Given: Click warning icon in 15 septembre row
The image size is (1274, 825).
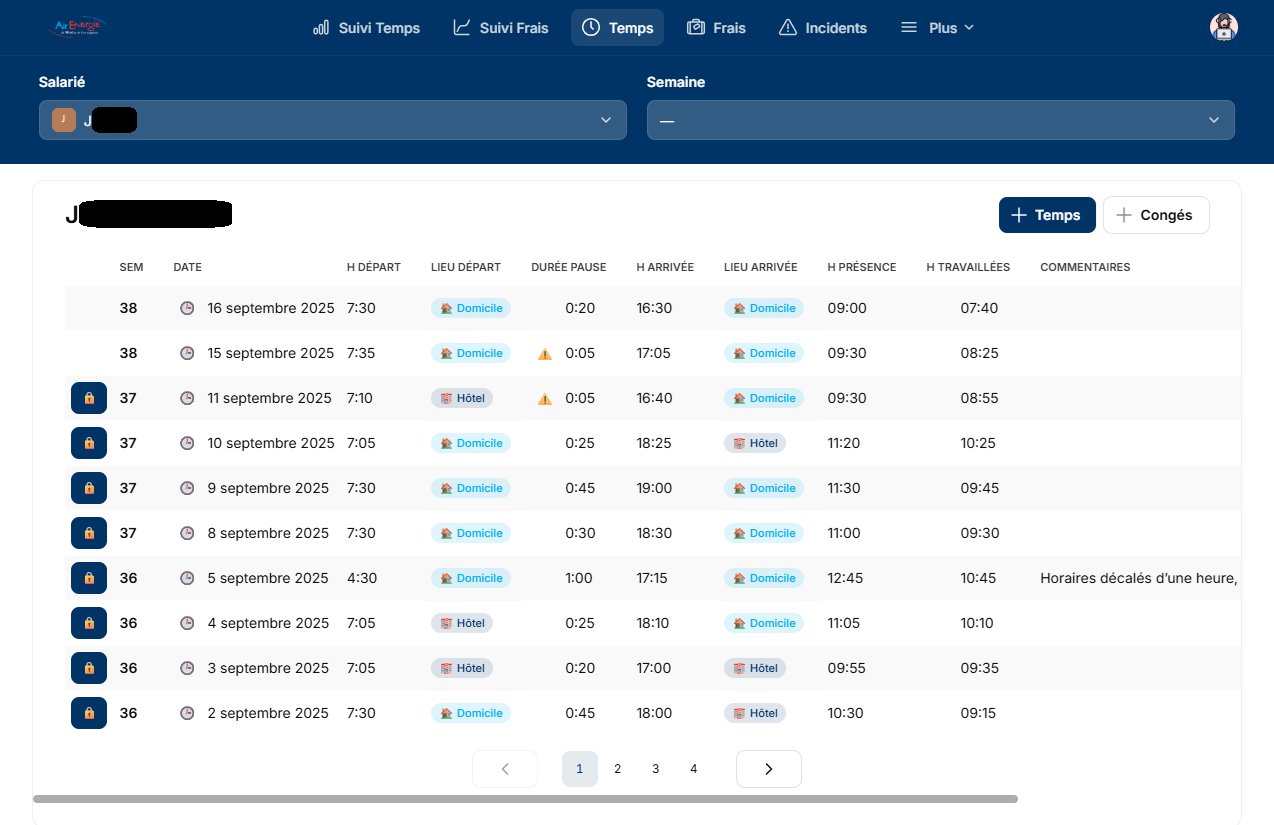Looking at the screenshot, I should 544,353.
